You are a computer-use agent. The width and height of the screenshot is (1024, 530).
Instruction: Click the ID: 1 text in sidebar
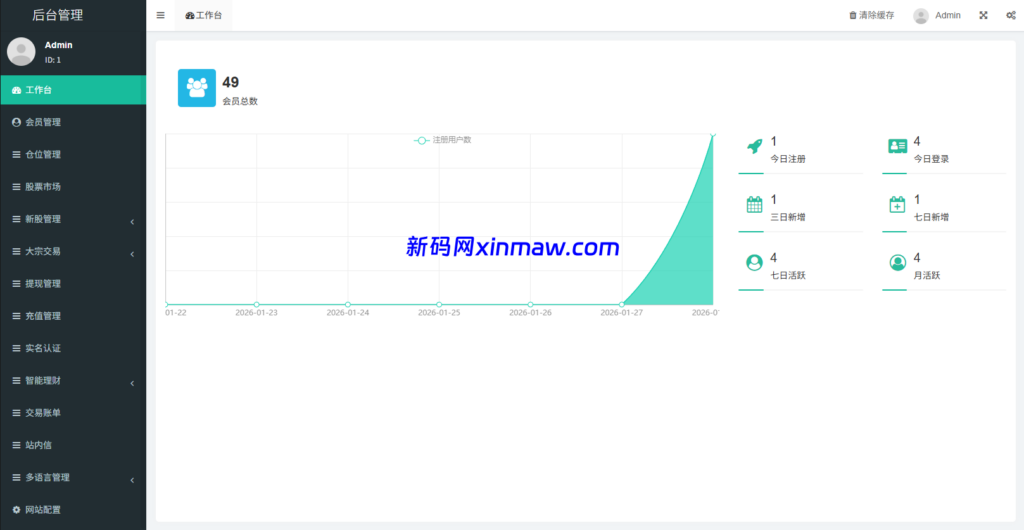[53, 60]
